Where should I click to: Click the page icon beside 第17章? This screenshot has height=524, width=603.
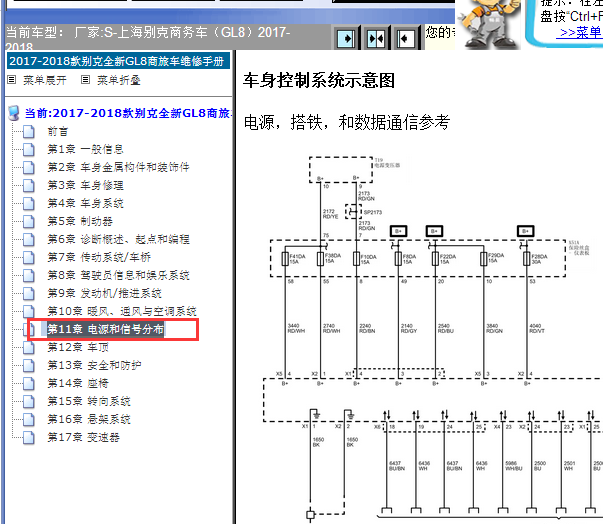[28, 437]
